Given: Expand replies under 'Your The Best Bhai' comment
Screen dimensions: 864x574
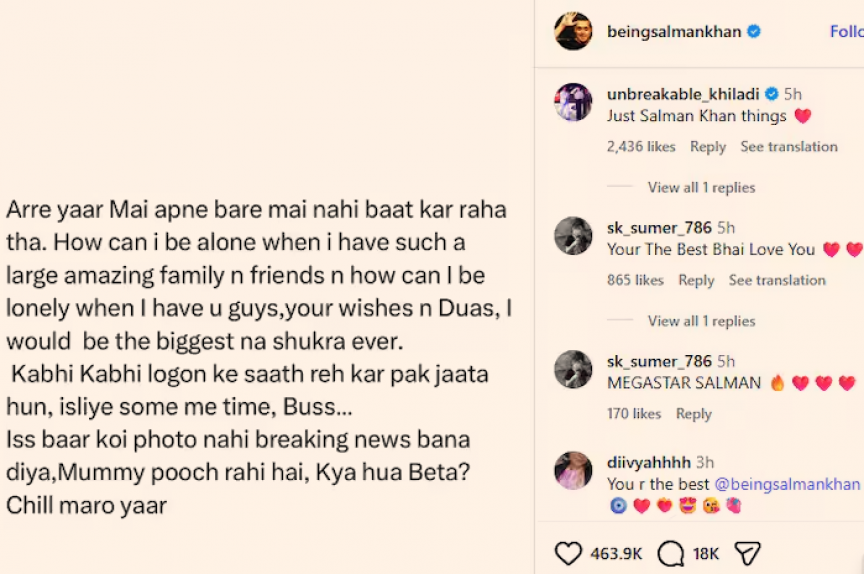Looking at the screenshot, I should click(x=701, y=321).
